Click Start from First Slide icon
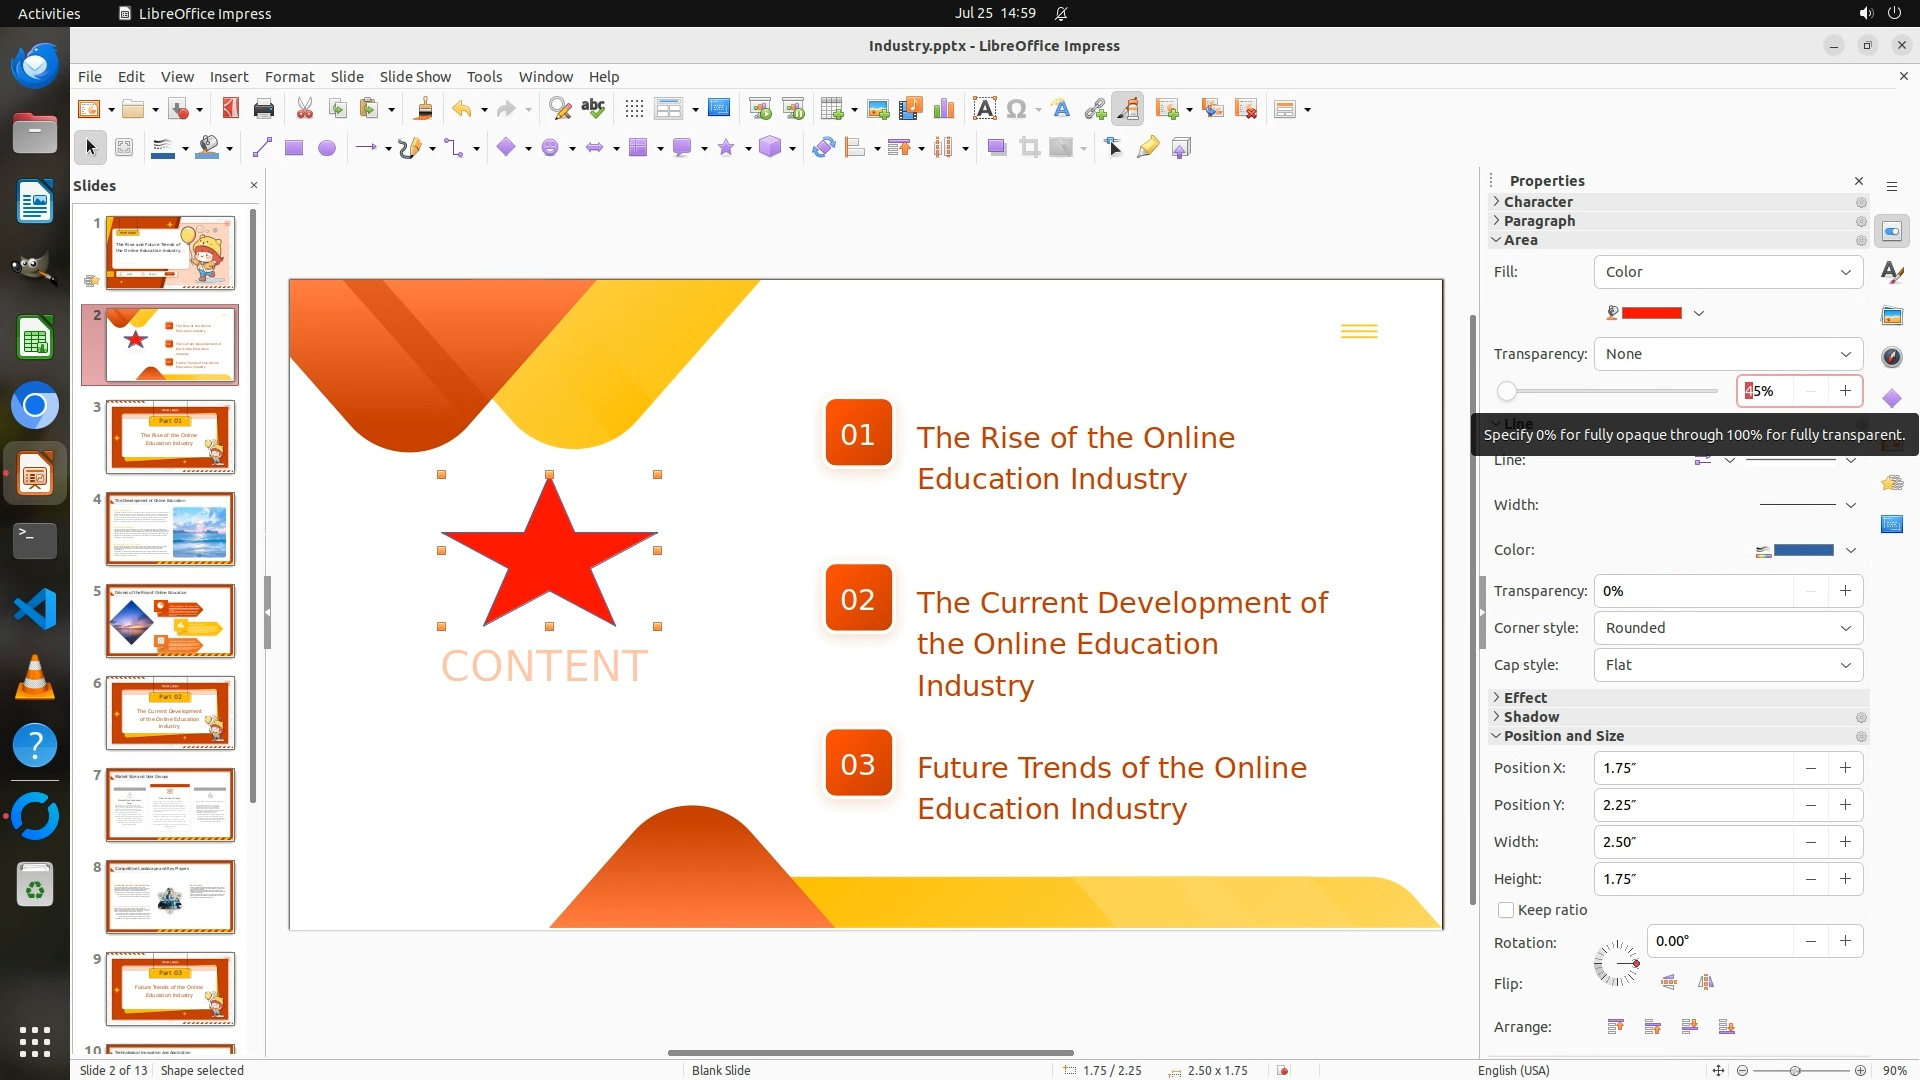Image resolution: width=1920 pixels, height=1080 pixels. [x=760, y=109]
